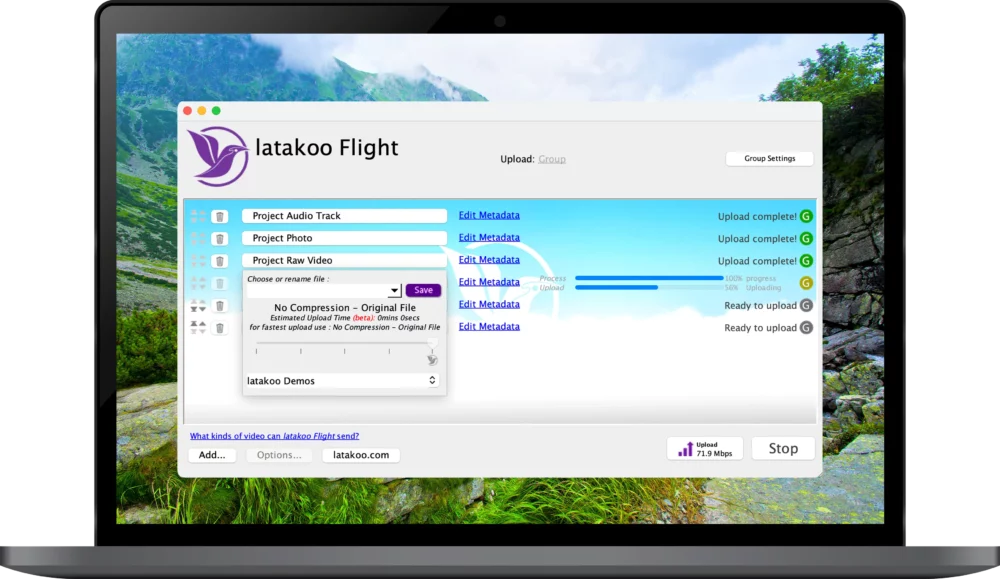Click move-down arrow in first Ready to upload row
The height and width of the screenshot is (579, 1000).
(x=202, y=309)
